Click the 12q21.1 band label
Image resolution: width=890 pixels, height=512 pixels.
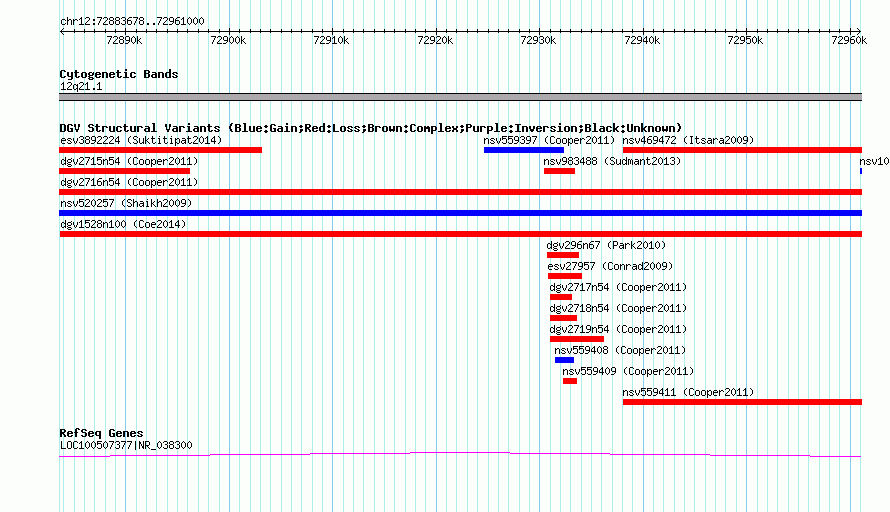pos(81,86)
